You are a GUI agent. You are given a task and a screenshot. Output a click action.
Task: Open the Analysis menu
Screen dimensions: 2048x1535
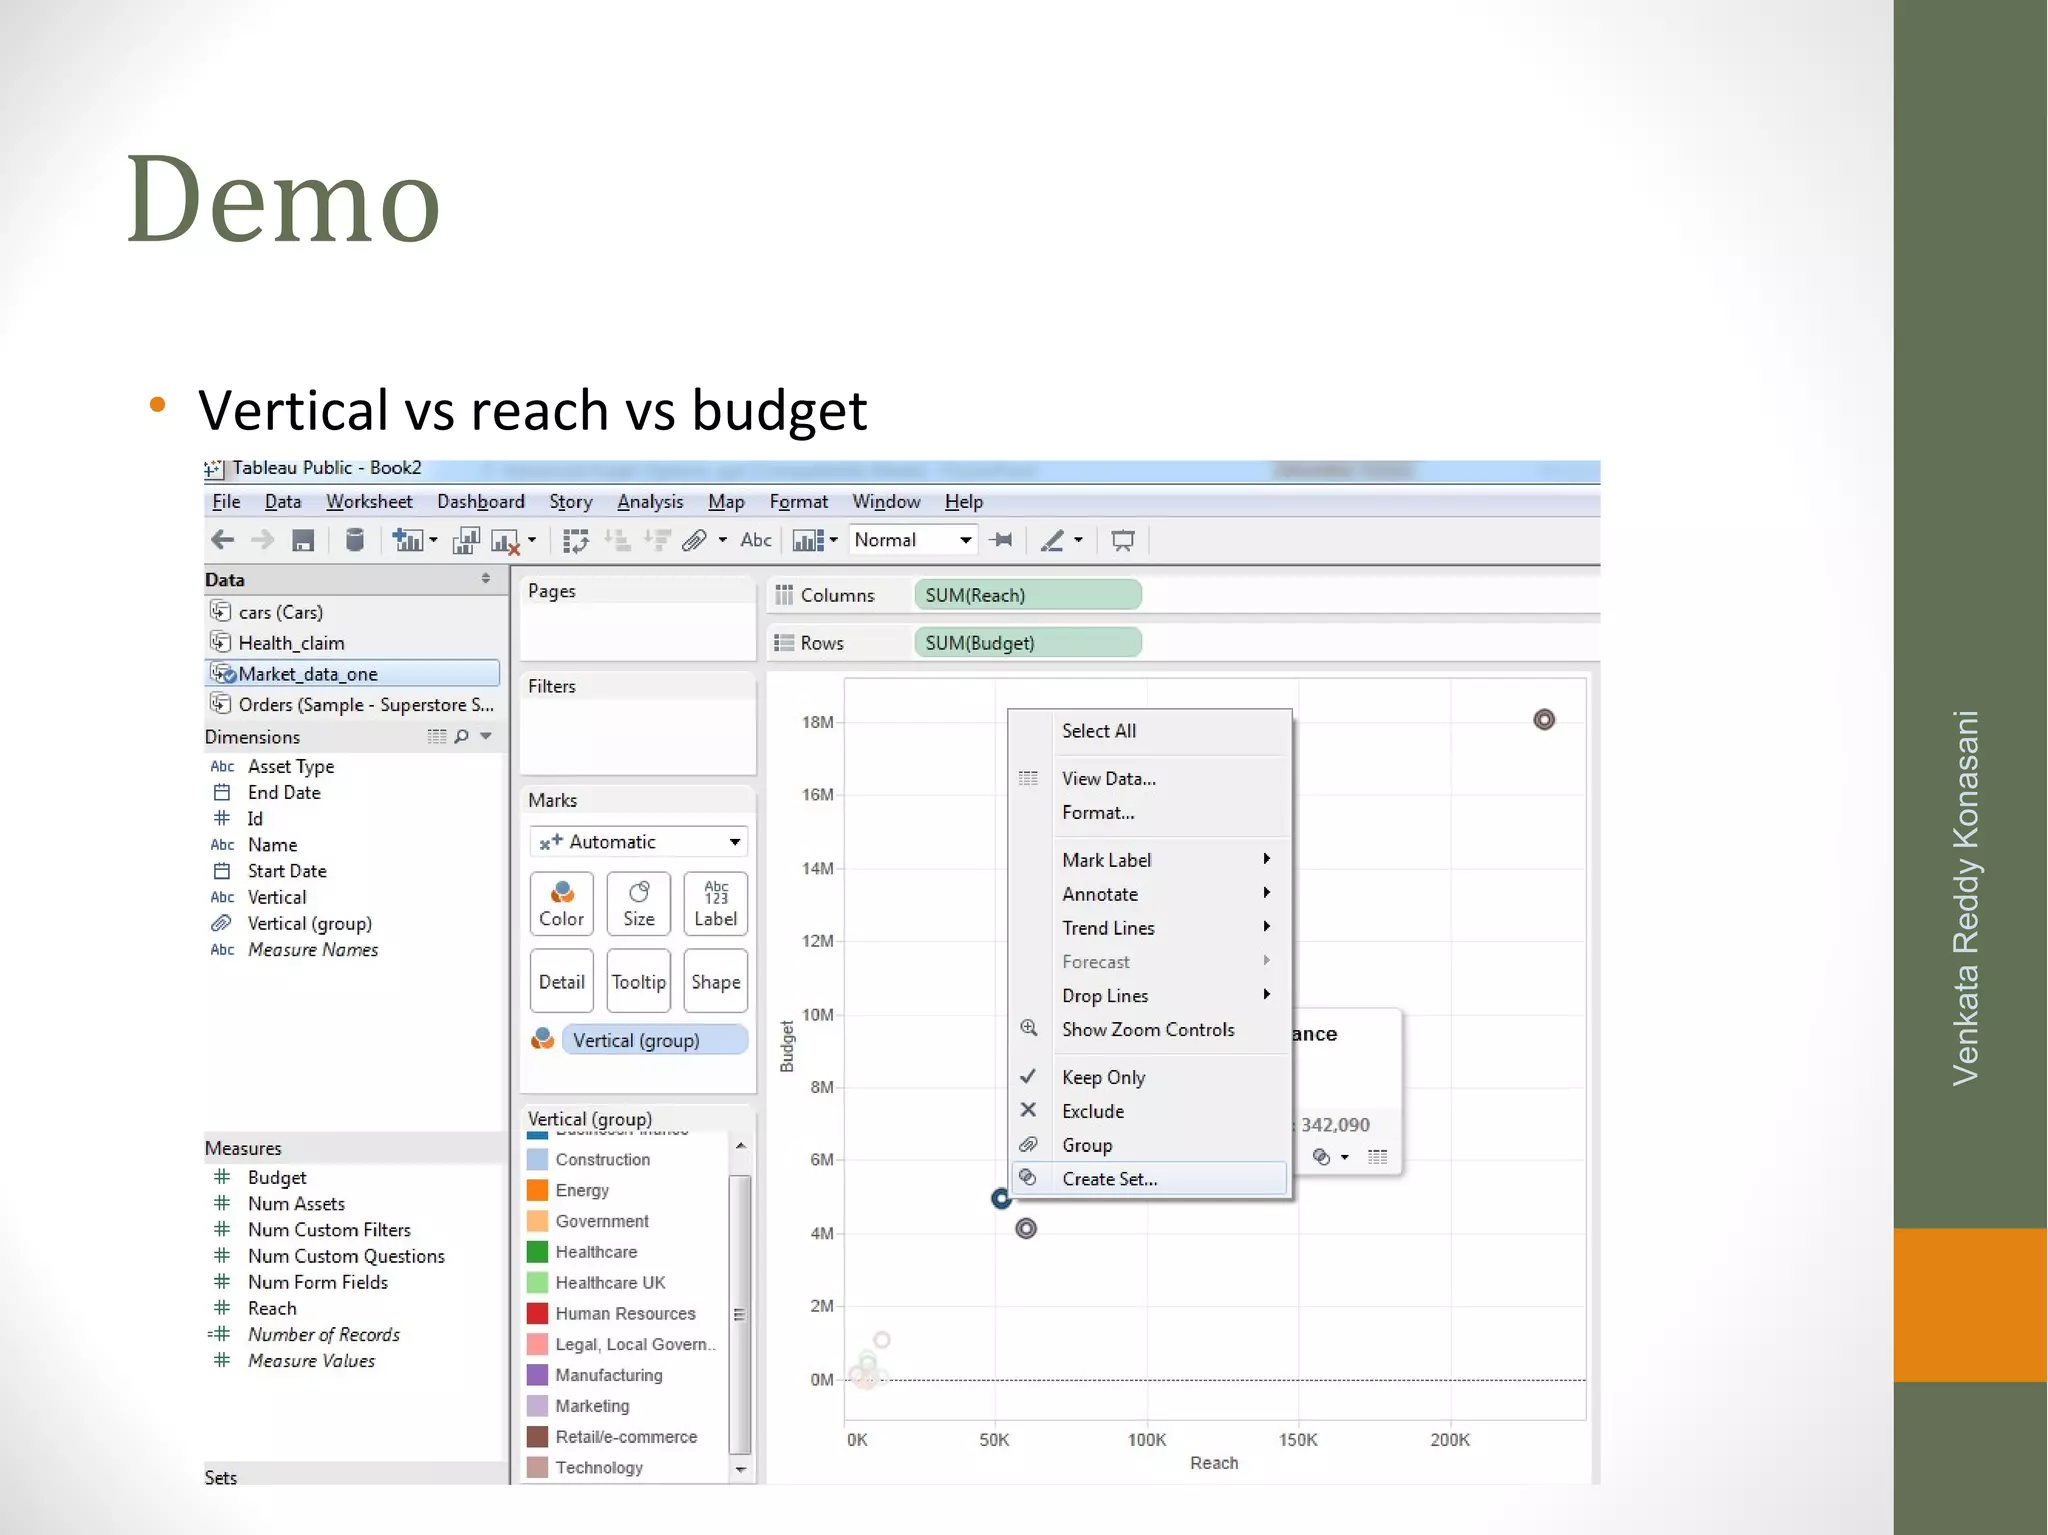pyautogui.click(x=650, y=502)
